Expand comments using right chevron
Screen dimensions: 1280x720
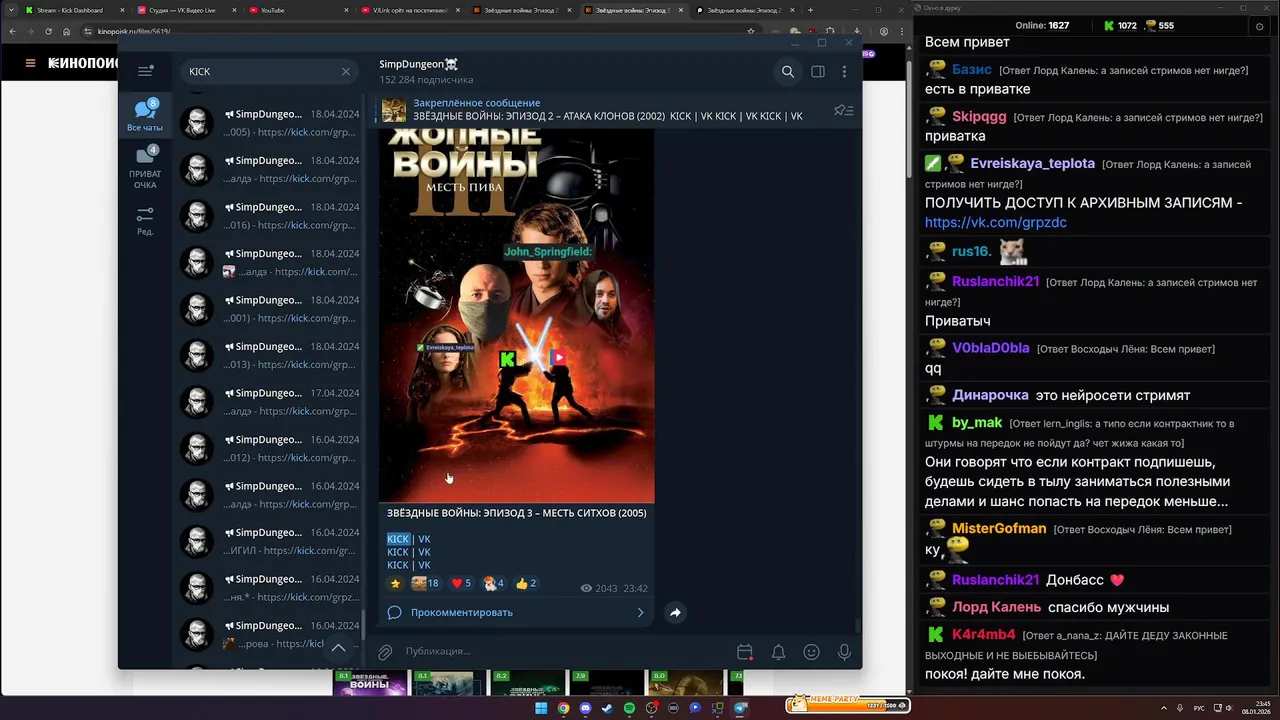641,612
